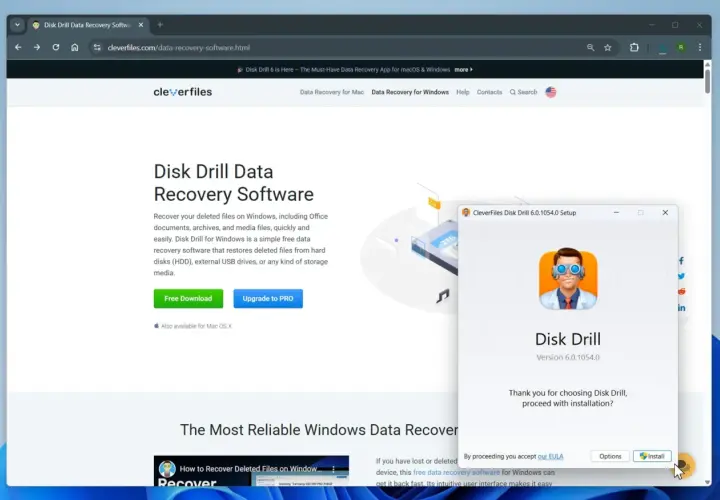
Task: Open a new browser tab
Action: (x=160, y=25)
